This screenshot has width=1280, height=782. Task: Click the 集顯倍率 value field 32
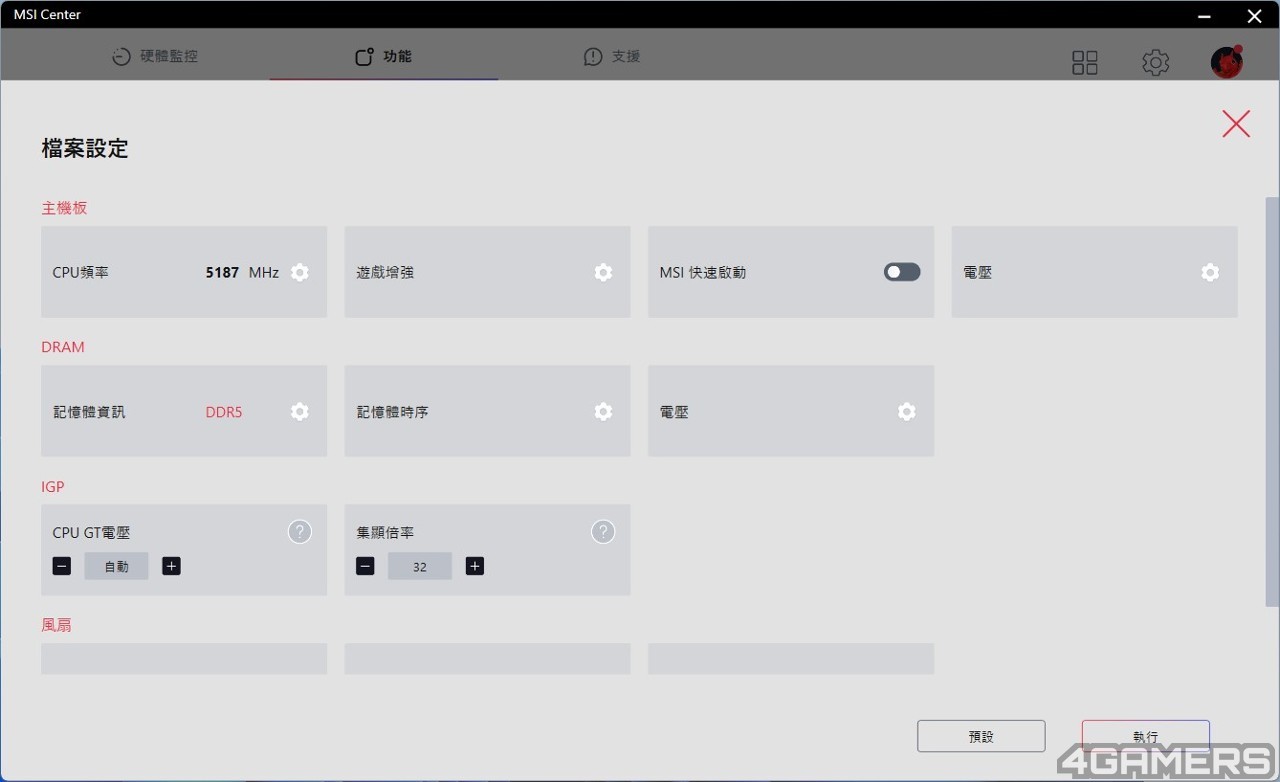click(420, 566)
